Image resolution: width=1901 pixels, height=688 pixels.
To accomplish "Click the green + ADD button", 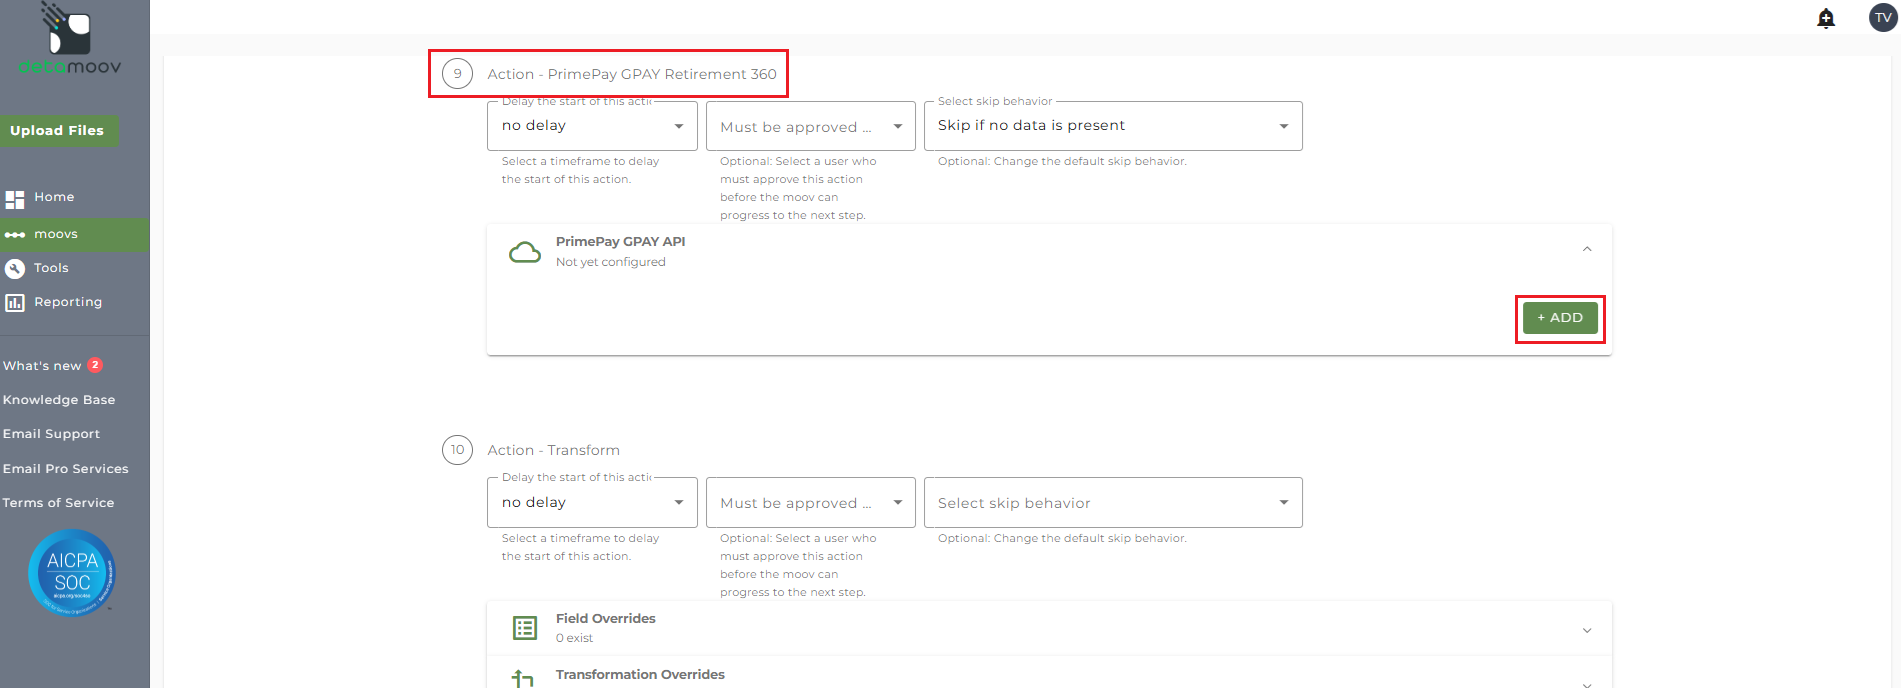I will tap(1560, 318).
